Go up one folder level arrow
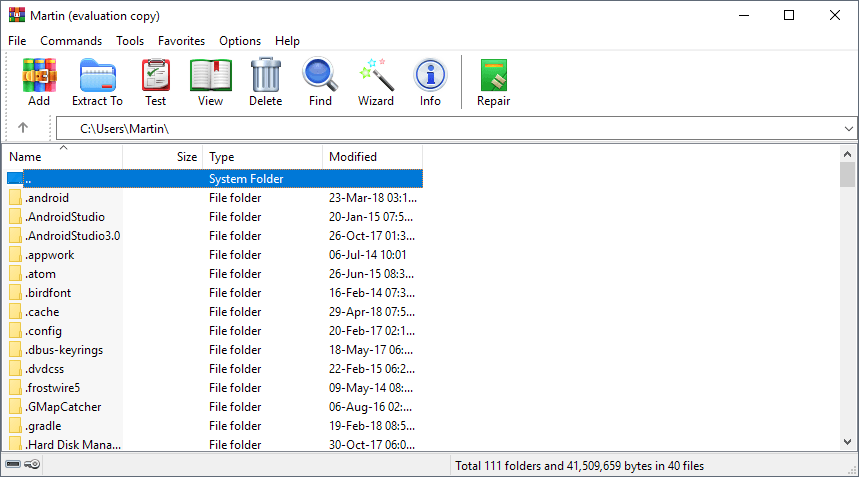 (22, 128)
